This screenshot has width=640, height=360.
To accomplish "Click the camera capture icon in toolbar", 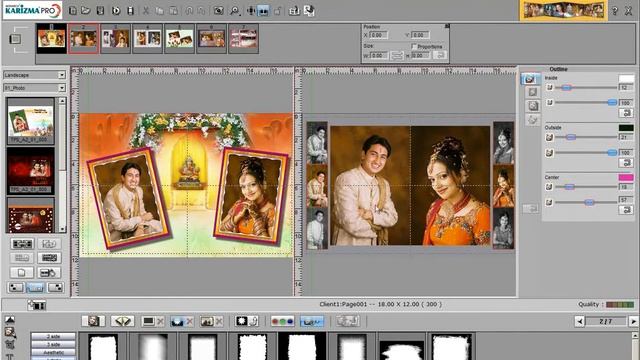I will (219, 11).
